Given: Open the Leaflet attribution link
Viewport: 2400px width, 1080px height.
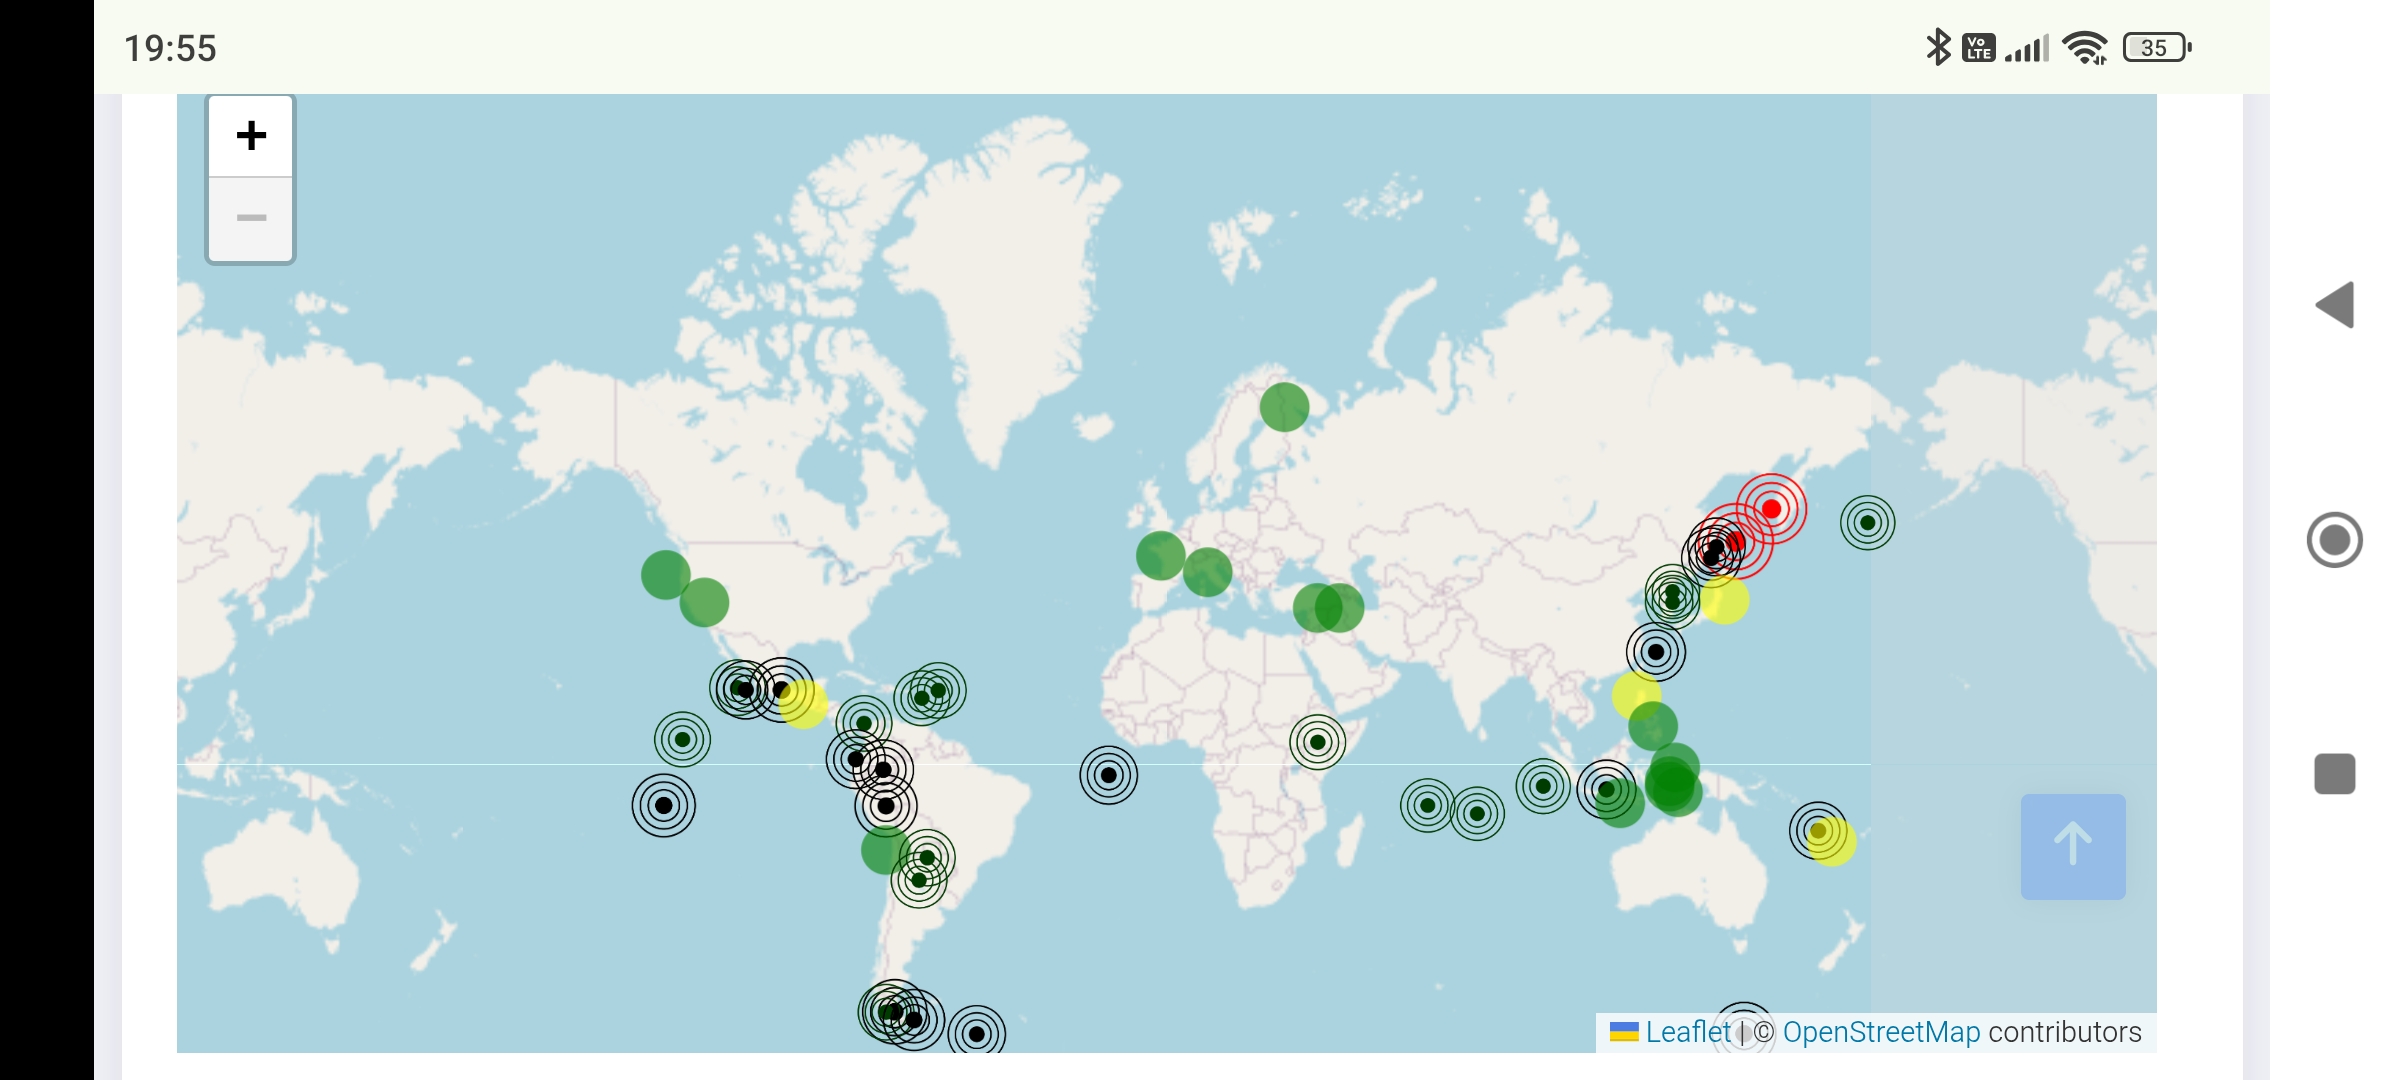Looking at the screenshot, I should pyautogui.click(x=1687, y=1032).
